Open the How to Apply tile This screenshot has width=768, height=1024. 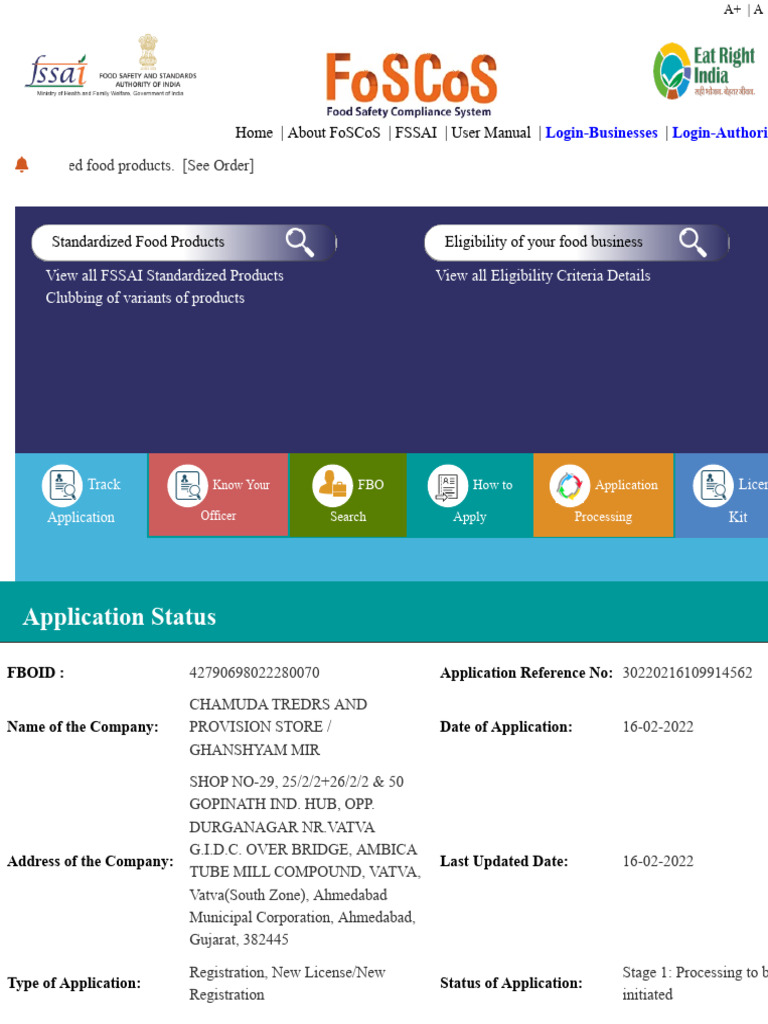click(x=470, y=495)
